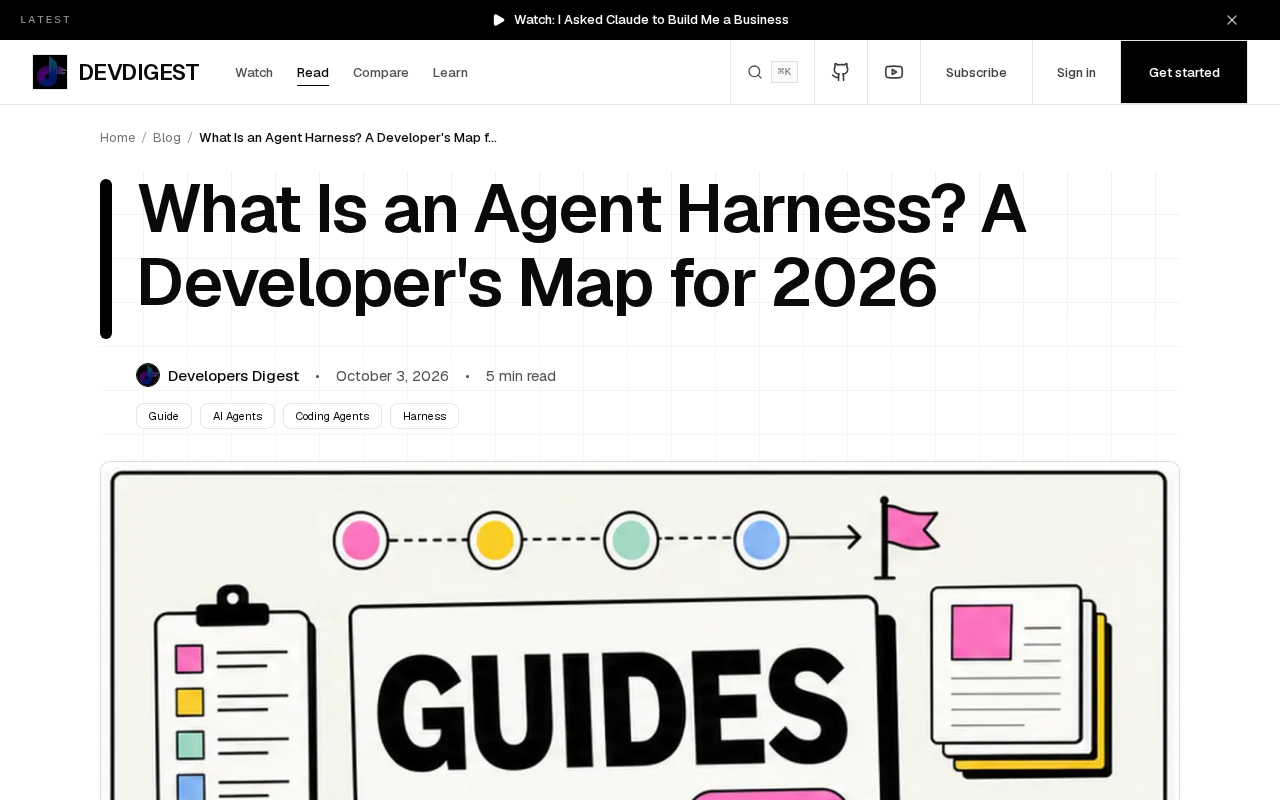Dismiss the Latest announcement banner
Screen dimensions: 1280x800
click(x=1232, y=20)
